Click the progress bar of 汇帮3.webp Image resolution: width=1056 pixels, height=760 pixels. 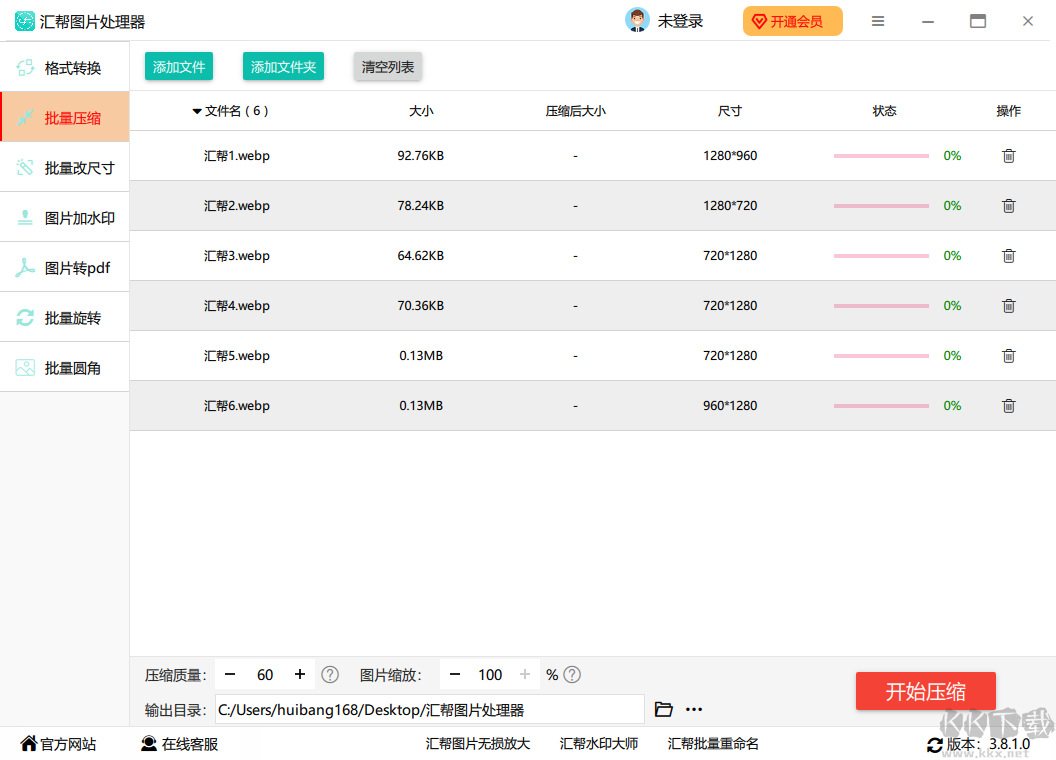[881, 256]
